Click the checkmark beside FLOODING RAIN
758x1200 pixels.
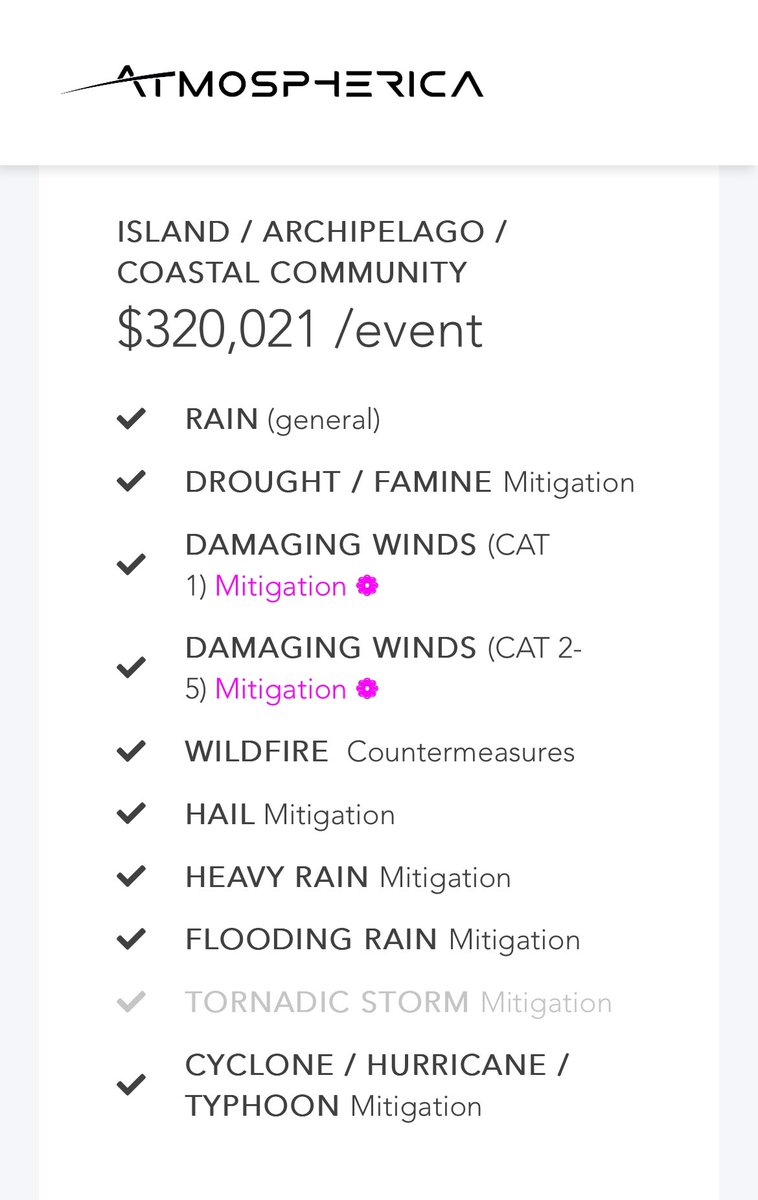131,940
